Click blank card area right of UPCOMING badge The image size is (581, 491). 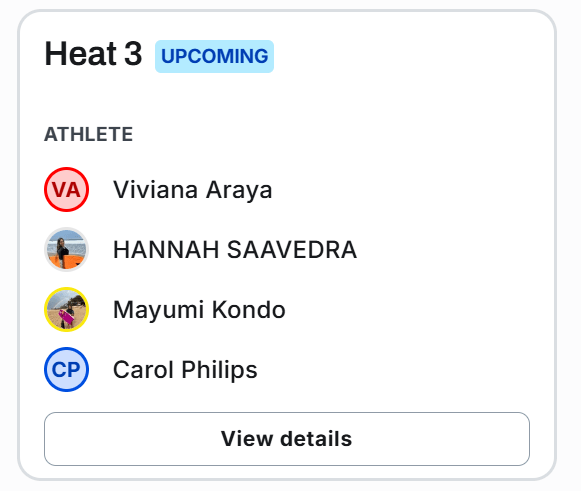coord(408,56)
